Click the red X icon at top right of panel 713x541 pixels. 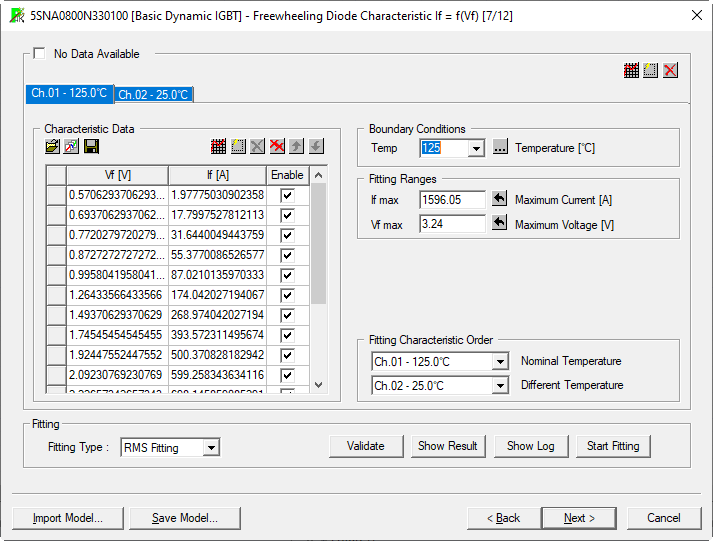670,70
